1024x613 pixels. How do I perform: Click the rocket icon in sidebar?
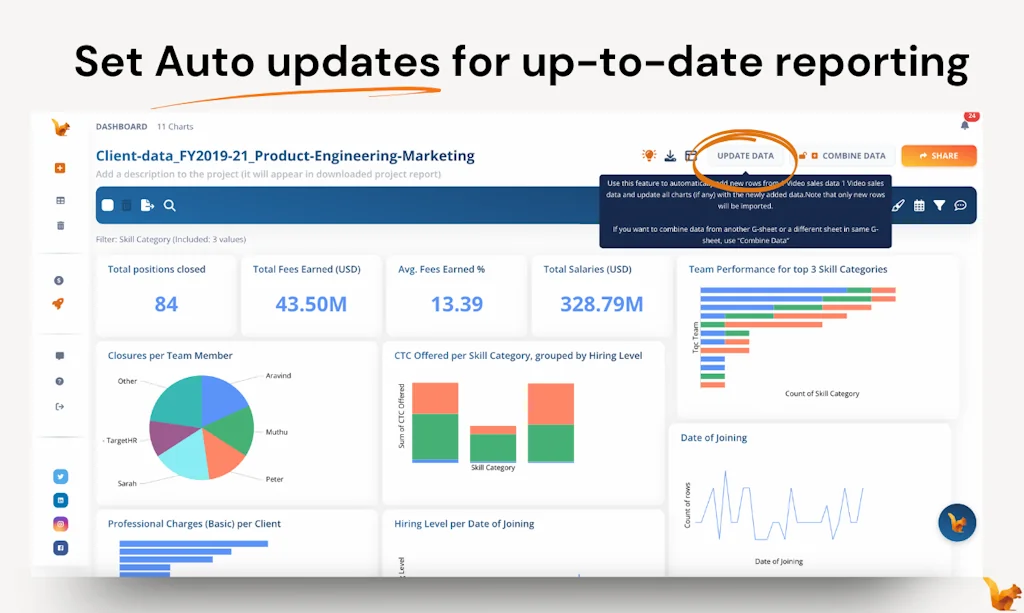pos(60,304)
